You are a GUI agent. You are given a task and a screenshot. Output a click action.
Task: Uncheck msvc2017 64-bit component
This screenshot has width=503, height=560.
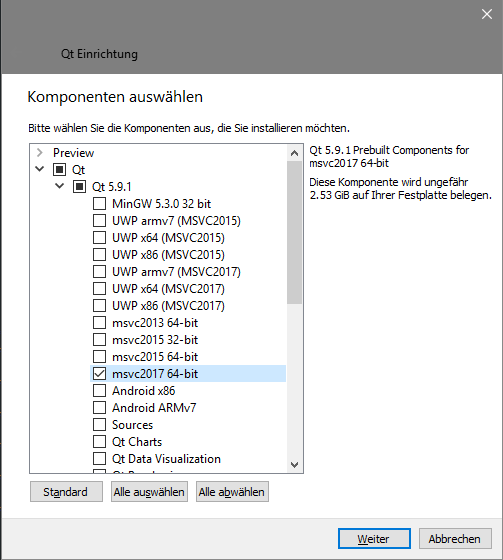pyautogui.click(x=99, y=374)
